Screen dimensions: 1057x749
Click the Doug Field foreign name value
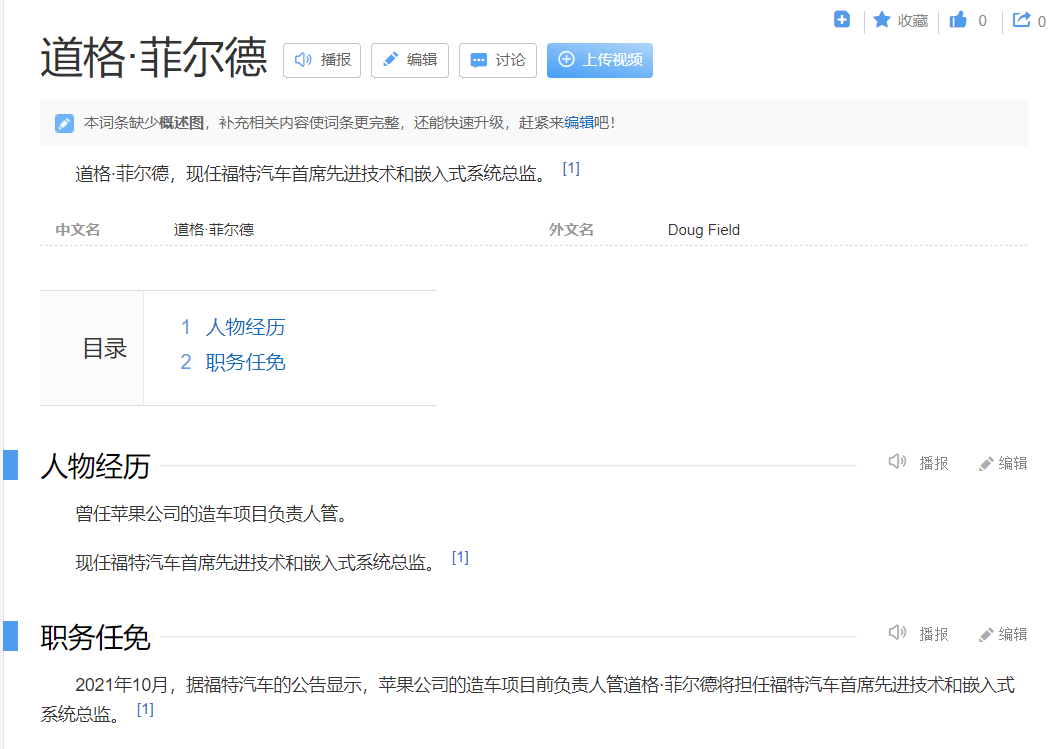coord(704,230)
